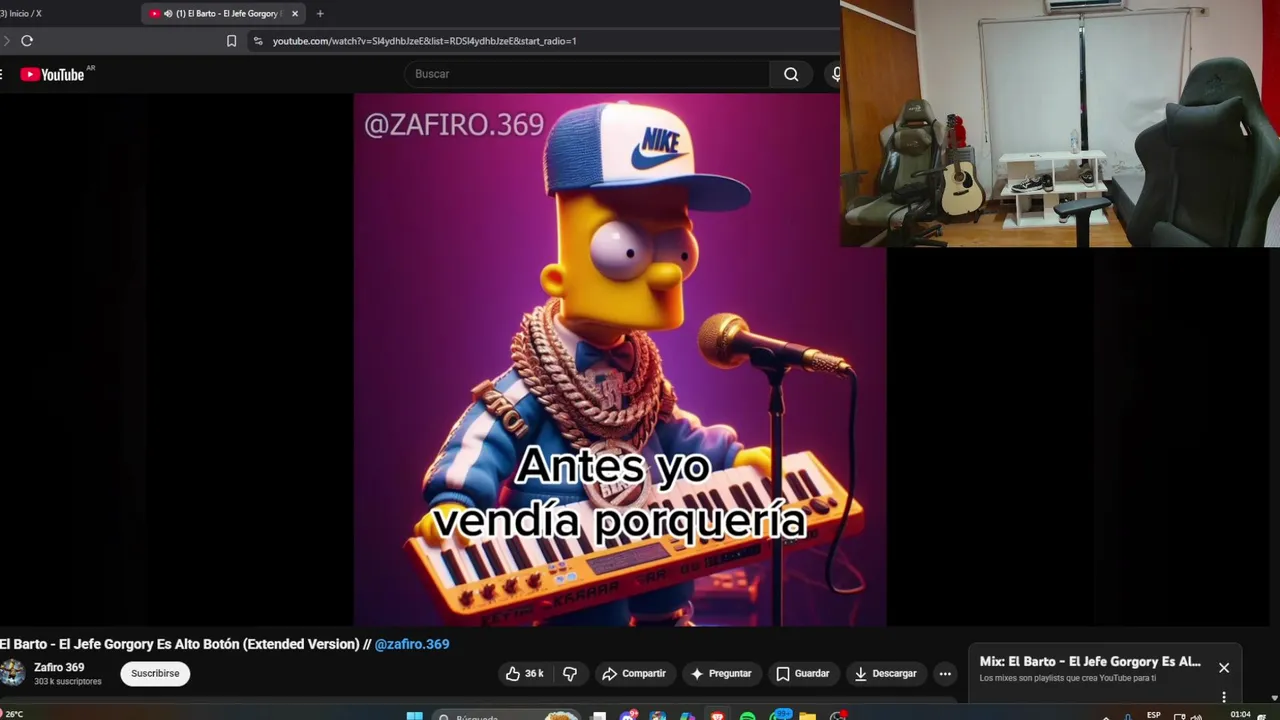The height and width of the screenshot is (720, 1280).
Task: Like the video with thumbs up 36 k
Action: pyautogui.click(x=524, y=673)
